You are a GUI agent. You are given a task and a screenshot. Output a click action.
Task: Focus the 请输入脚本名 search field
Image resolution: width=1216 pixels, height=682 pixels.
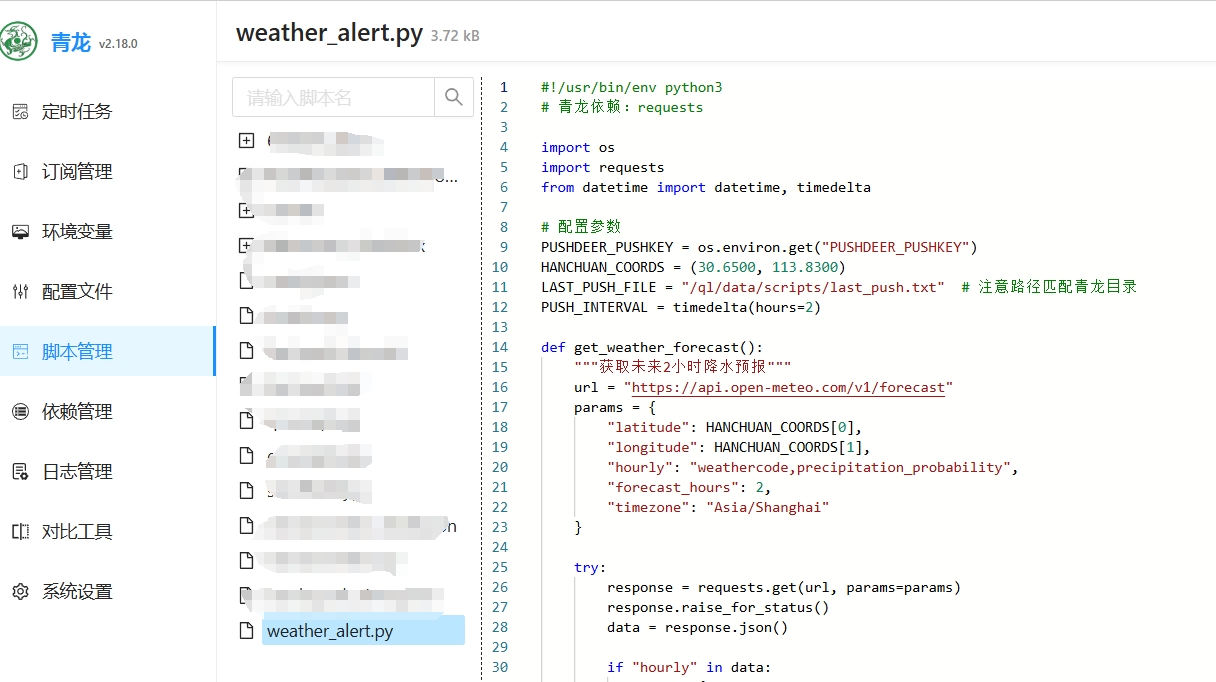[334, 98]
